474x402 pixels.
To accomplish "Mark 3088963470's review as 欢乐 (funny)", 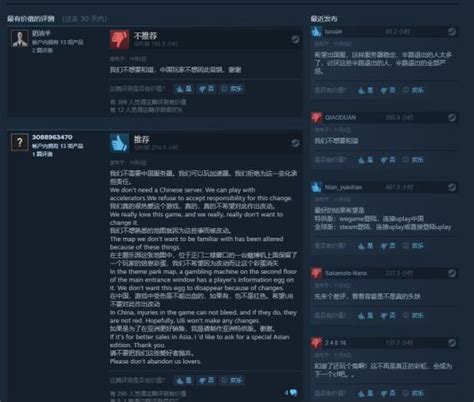I will 232,380.
